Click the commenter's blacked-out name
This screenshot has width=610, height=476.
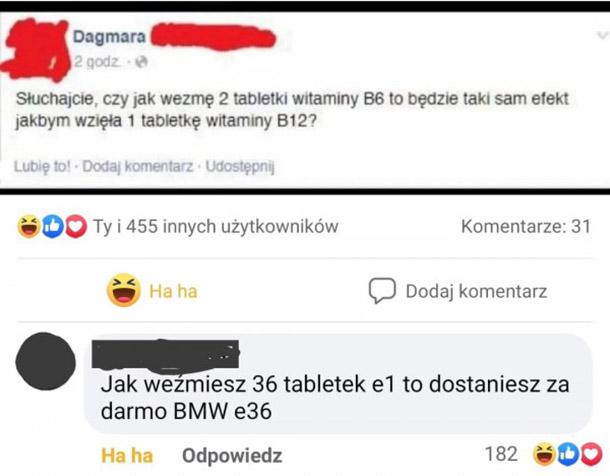[165, 354]
